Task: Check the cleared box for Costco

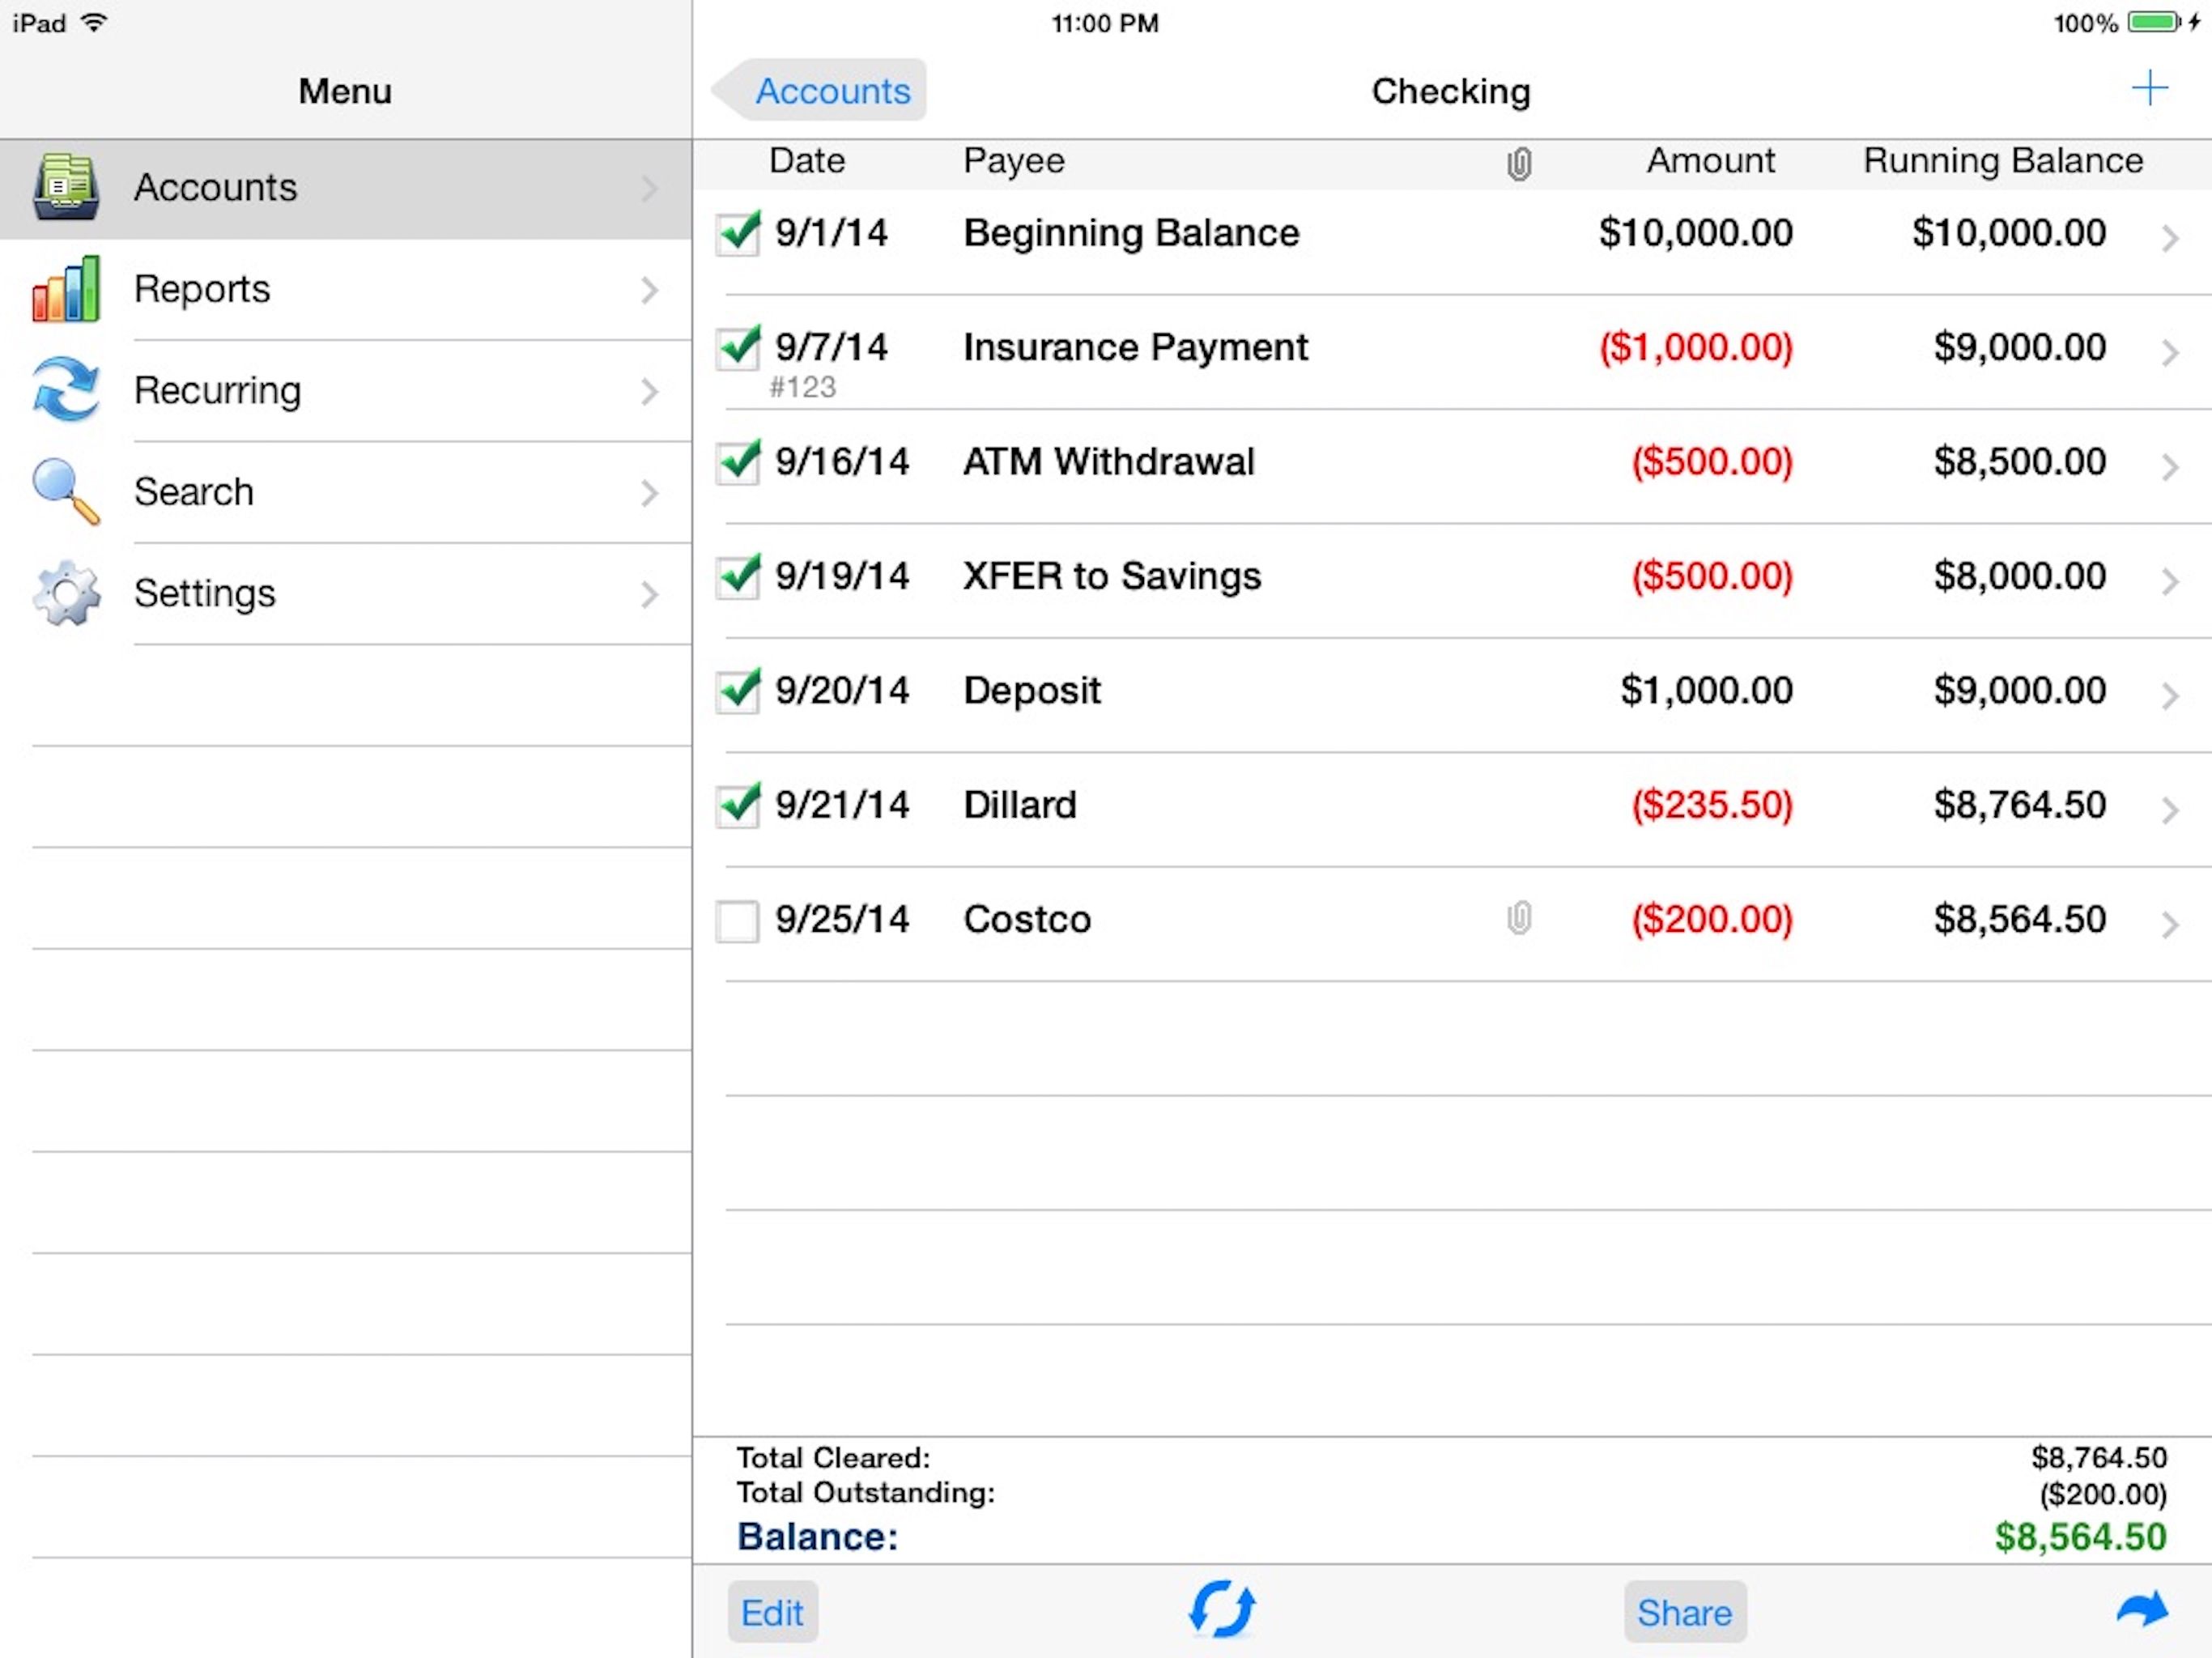Action: click(x=737, y=921)
